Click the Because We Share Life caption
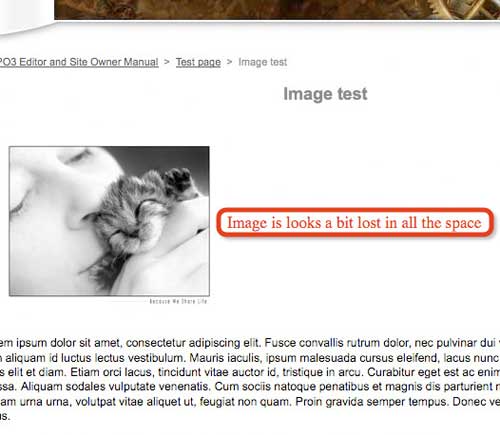The width and height of the screenshot is (500, 435). 178,301
